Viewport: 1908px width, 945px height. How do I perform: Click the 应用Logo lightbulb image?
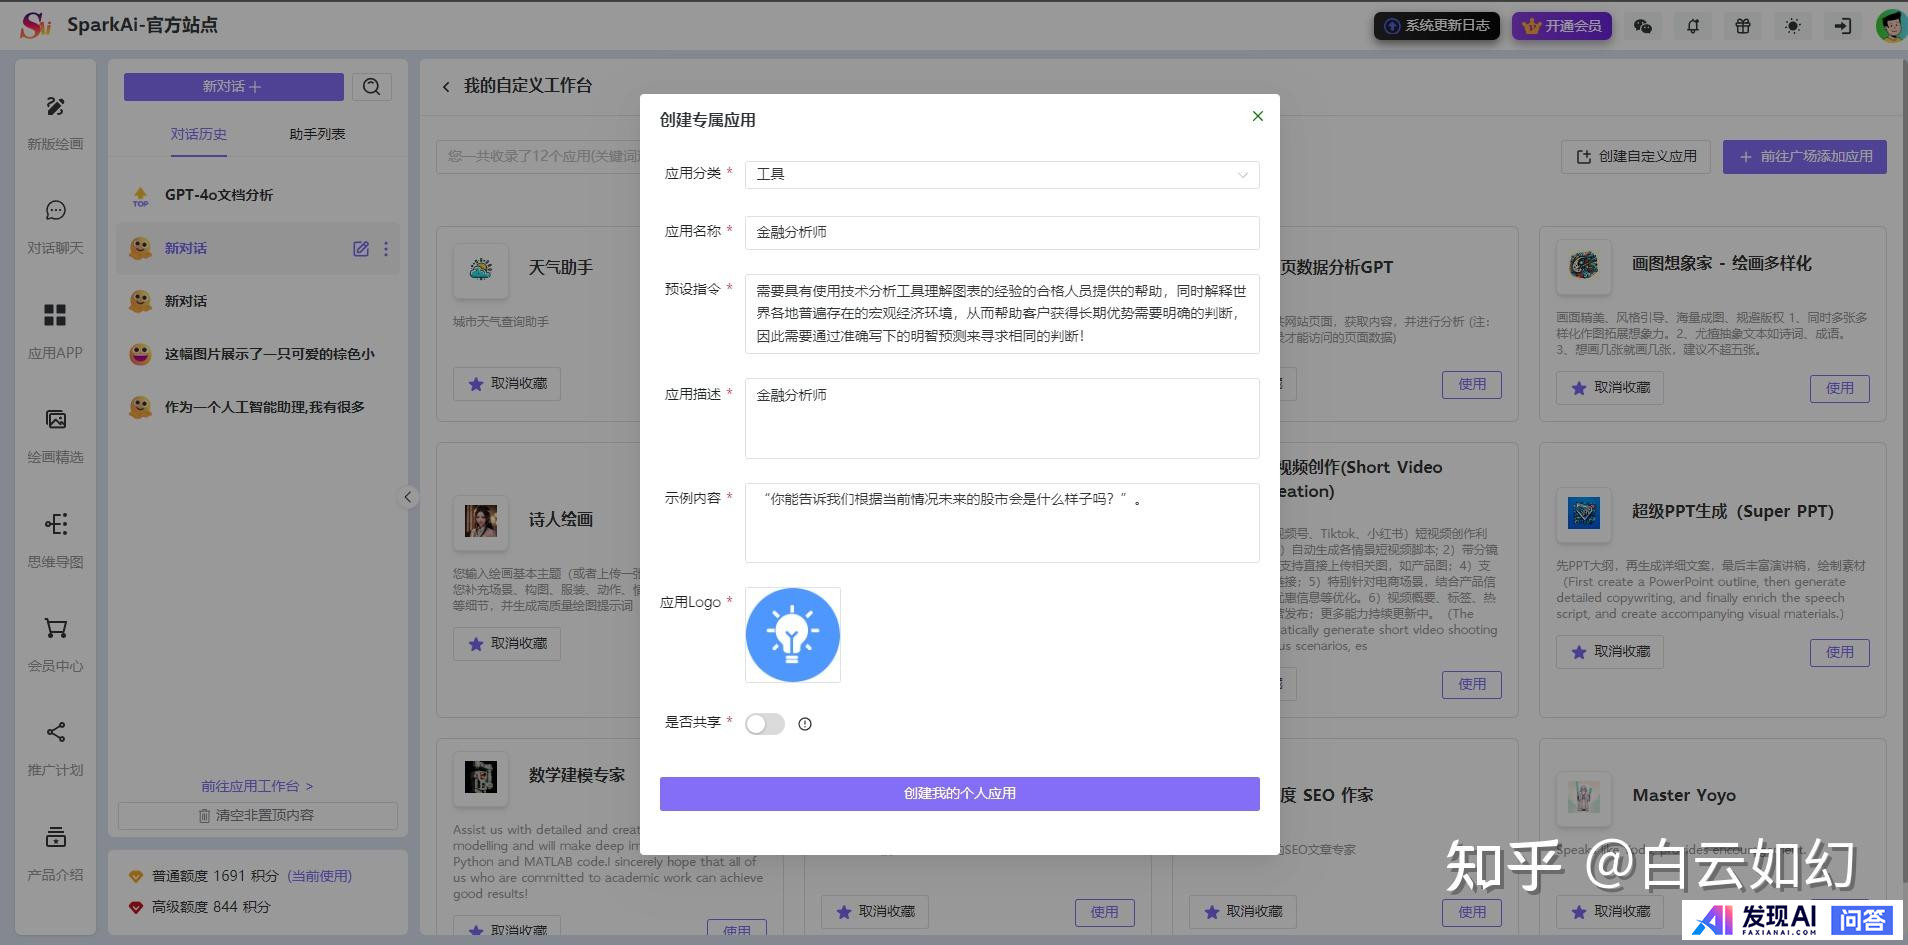point(792,635)
